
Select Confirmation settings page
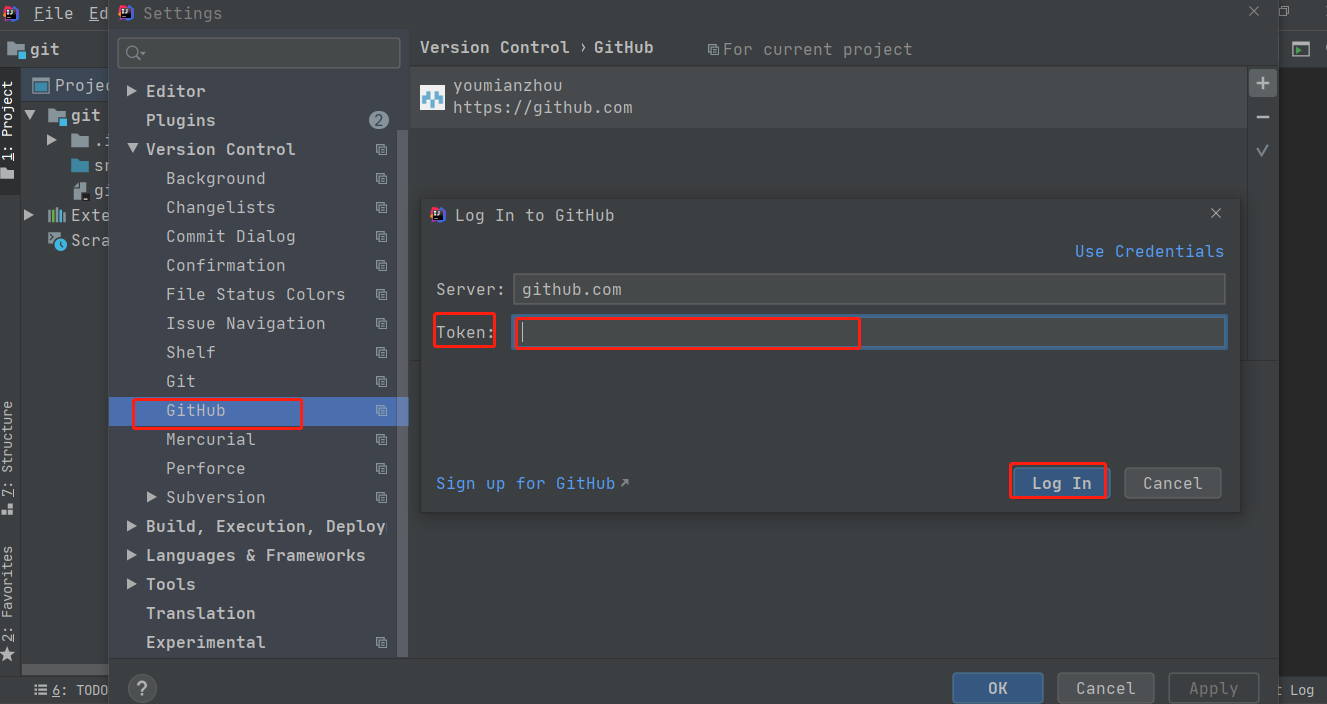click(226, 265)
